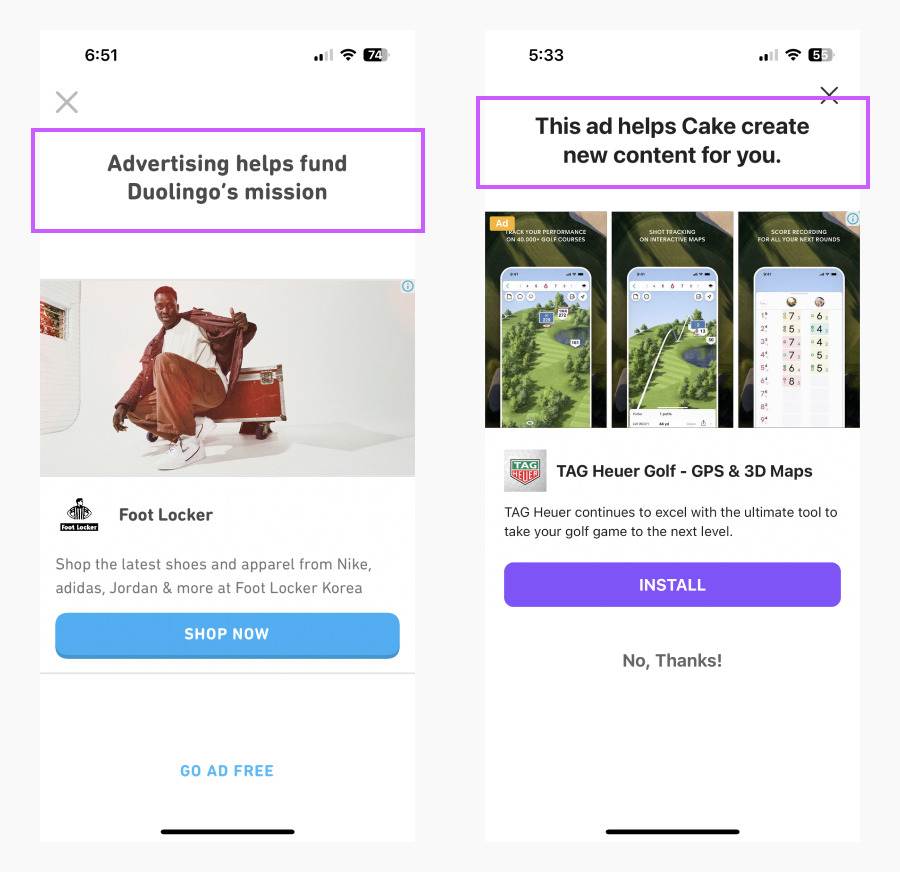Open the shot tracking golf screenshot
This screenshot has height=872, width=900.
pos(672,319)
